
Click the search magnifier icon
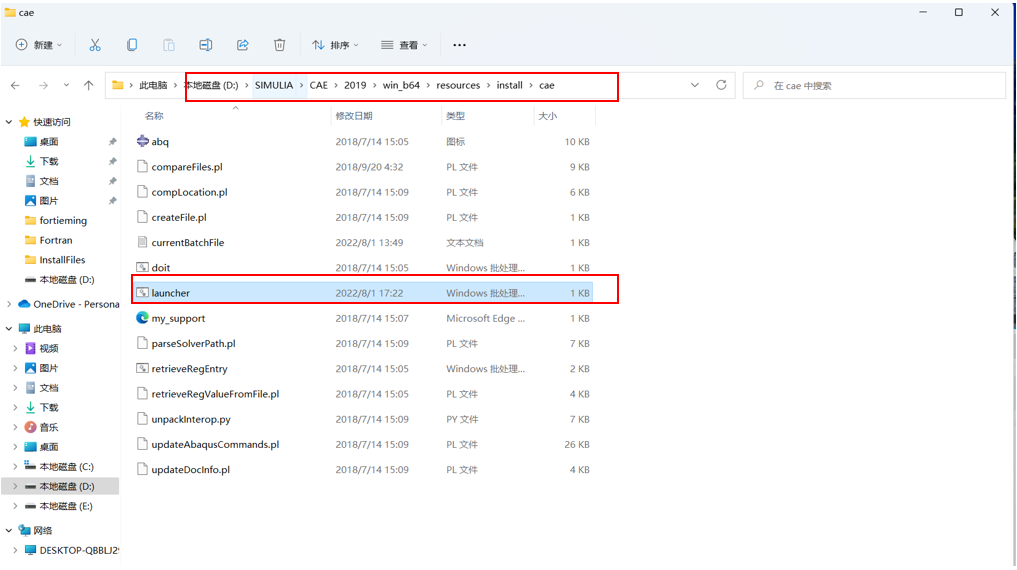point(758,85)
